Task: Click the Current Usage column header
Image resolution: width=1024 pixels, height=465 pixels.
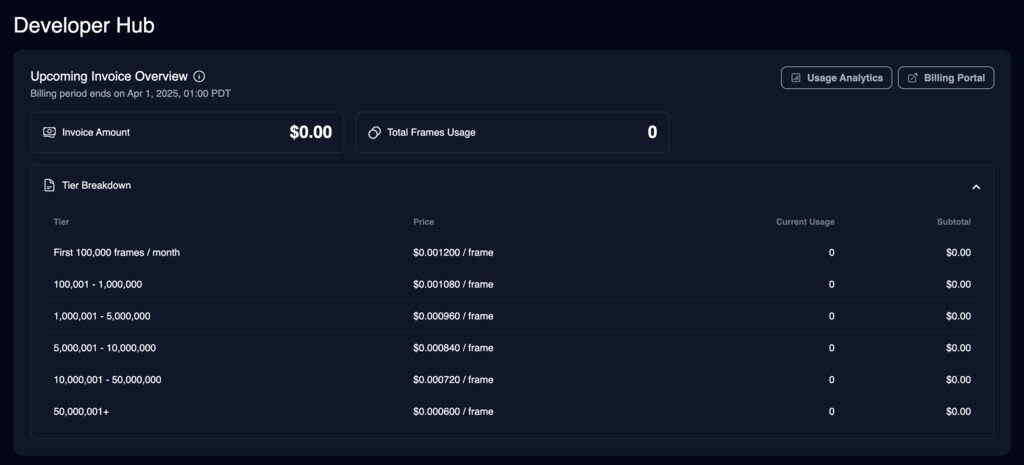Action: tap(805, 222)
